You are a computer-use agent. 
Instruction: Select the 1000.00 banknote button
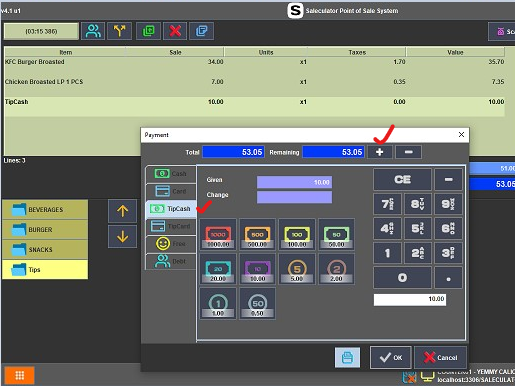click(218, 235)
